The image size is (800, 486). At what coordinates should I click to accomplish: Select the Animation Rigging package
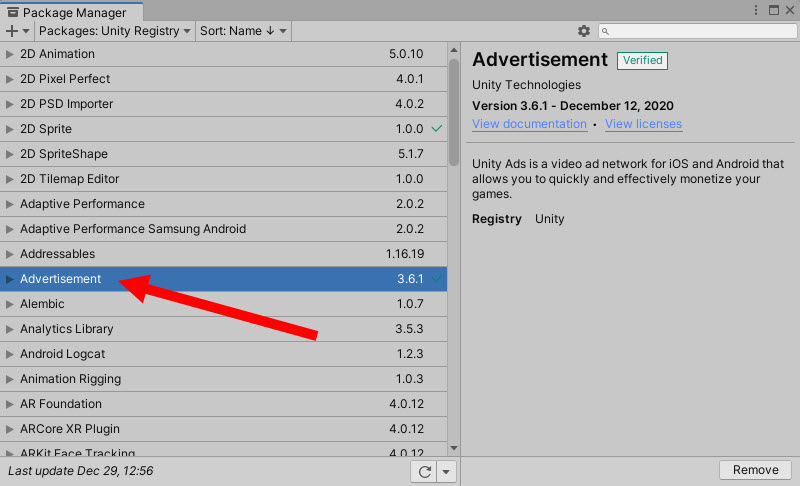tap(223, 379)
